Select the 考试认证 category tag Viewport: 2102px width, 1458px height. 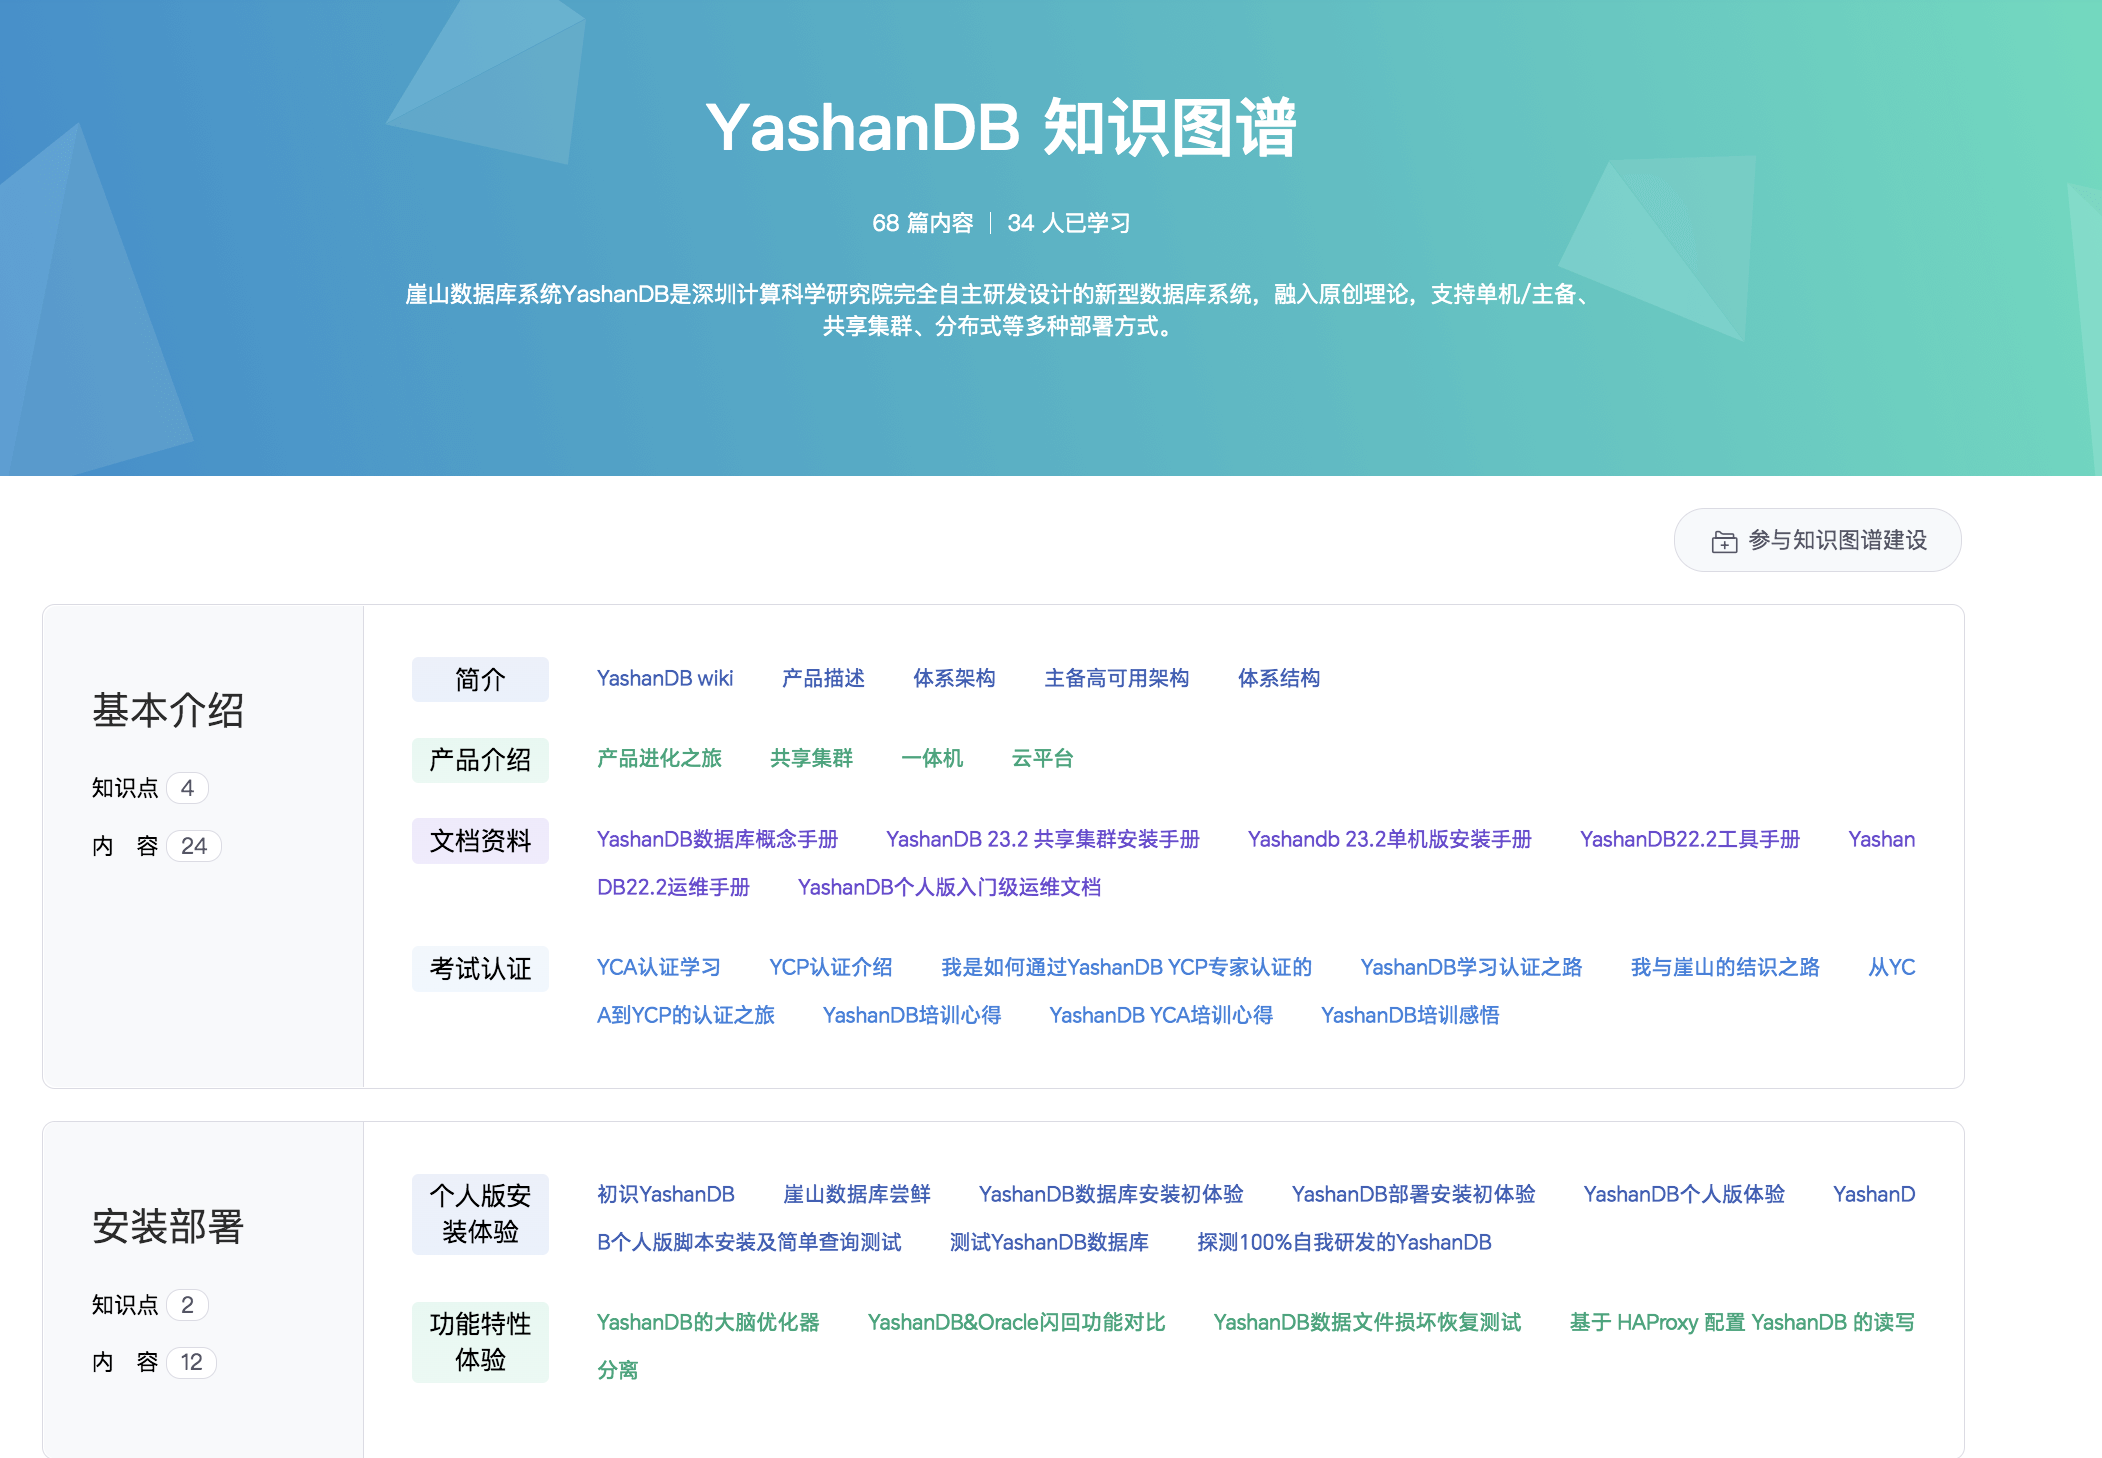(x=480, y=969)
